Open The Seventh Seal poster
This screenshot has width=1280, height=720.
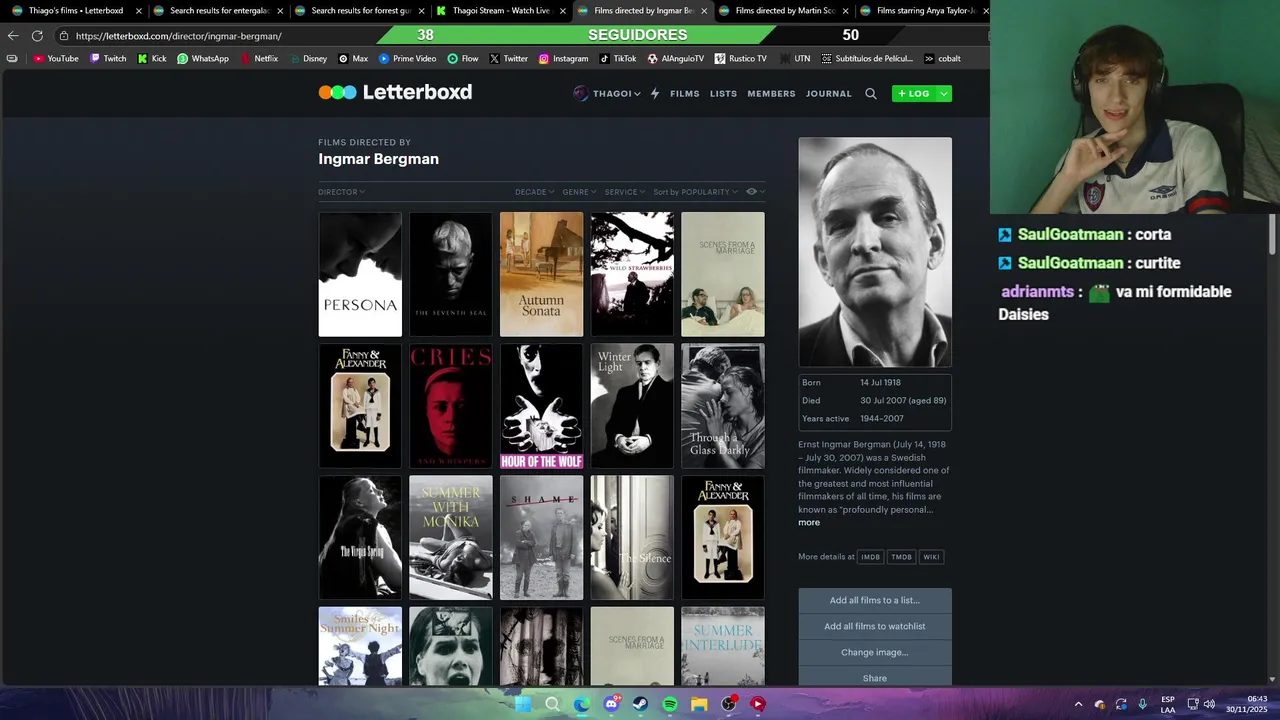[451, 274]
